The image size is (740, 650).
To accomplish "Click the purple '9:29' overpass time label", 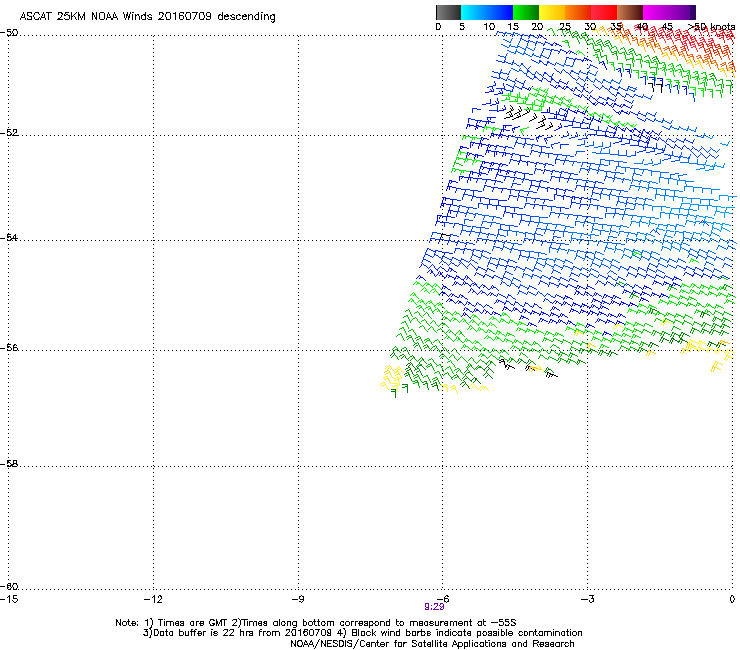I will click(x=434, y=607).
